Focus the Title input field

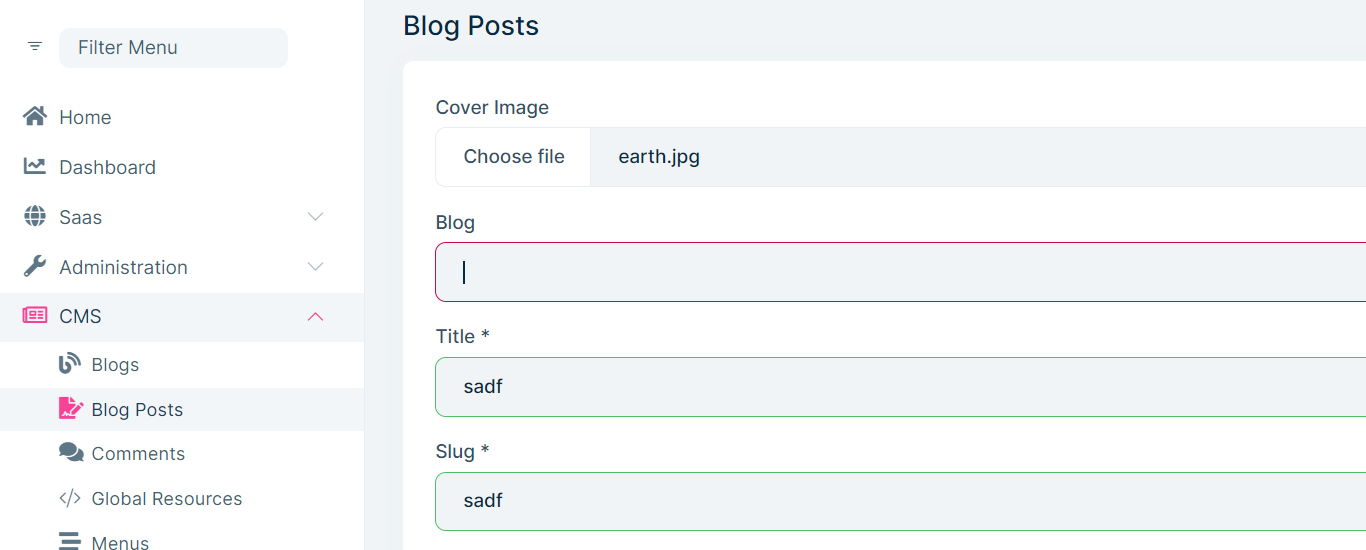pyautogui.click(x=900, y=387)
